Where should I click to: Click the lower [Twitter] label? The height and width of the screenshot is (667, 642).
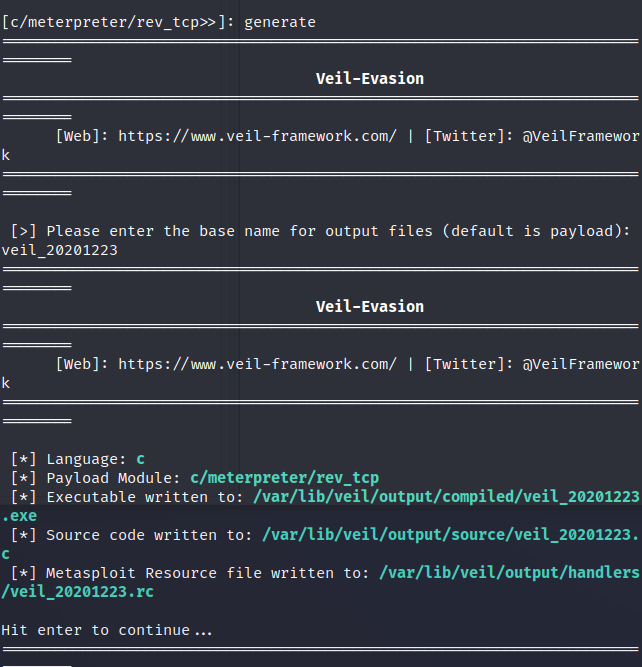click(468, 364)
